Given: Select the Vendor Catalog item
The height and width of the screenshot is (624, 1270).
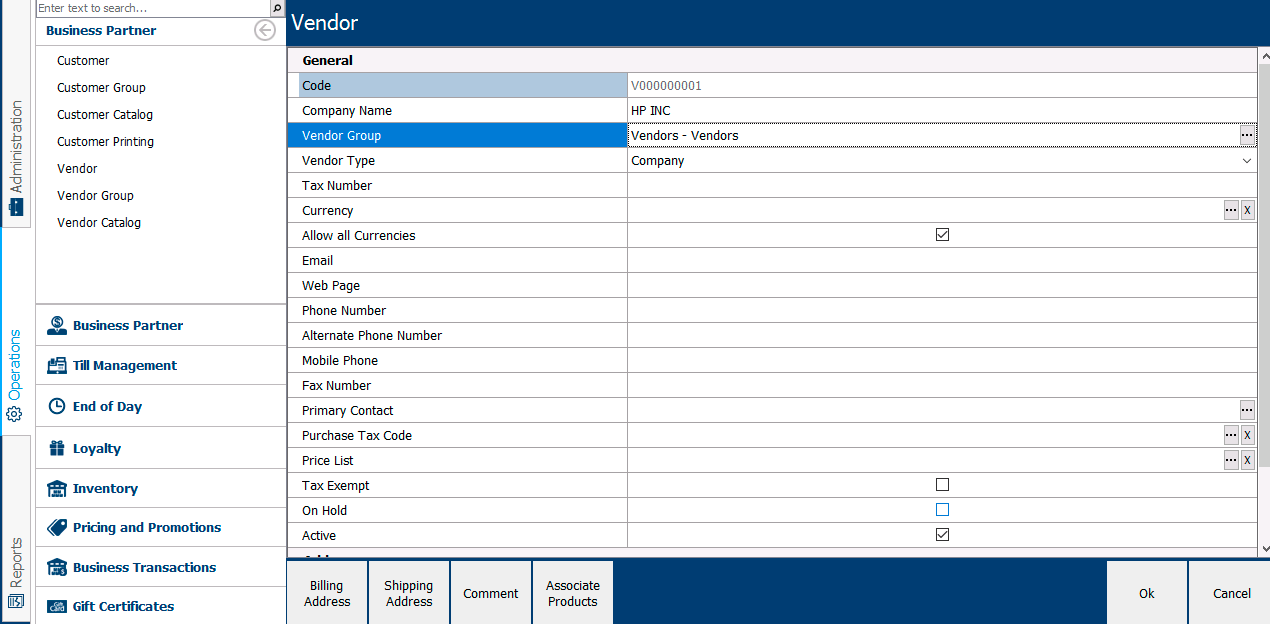Looking at the screenshot, I should [x=99, y=223].
